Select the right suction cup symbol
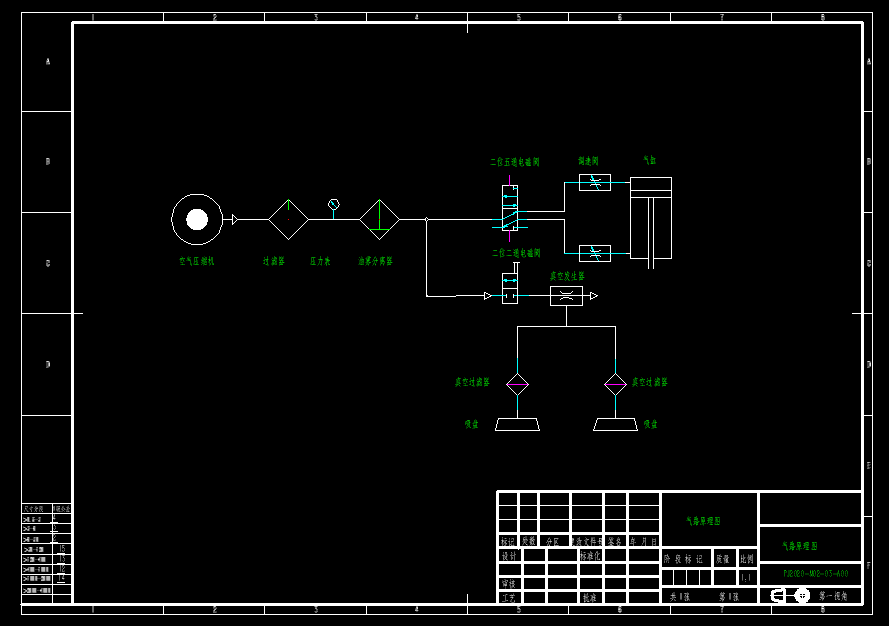This screenshot has width=889, height=626. pyautogui.click(x=615, y=425)
